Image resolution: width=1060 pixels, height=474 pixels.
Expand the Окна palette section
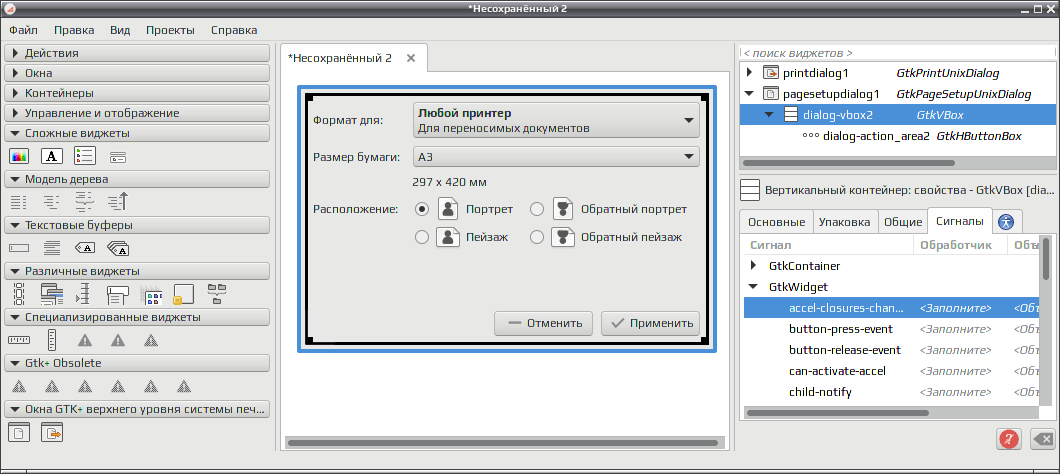pos(137,73)
